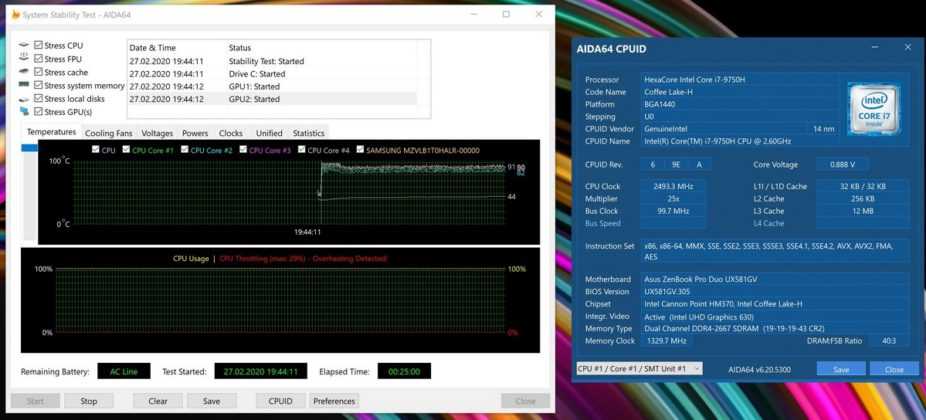Switch to the Cooling Fans tab
This screenshot has height=420, width=926.
pyautogui.click(x=108, y=133)
